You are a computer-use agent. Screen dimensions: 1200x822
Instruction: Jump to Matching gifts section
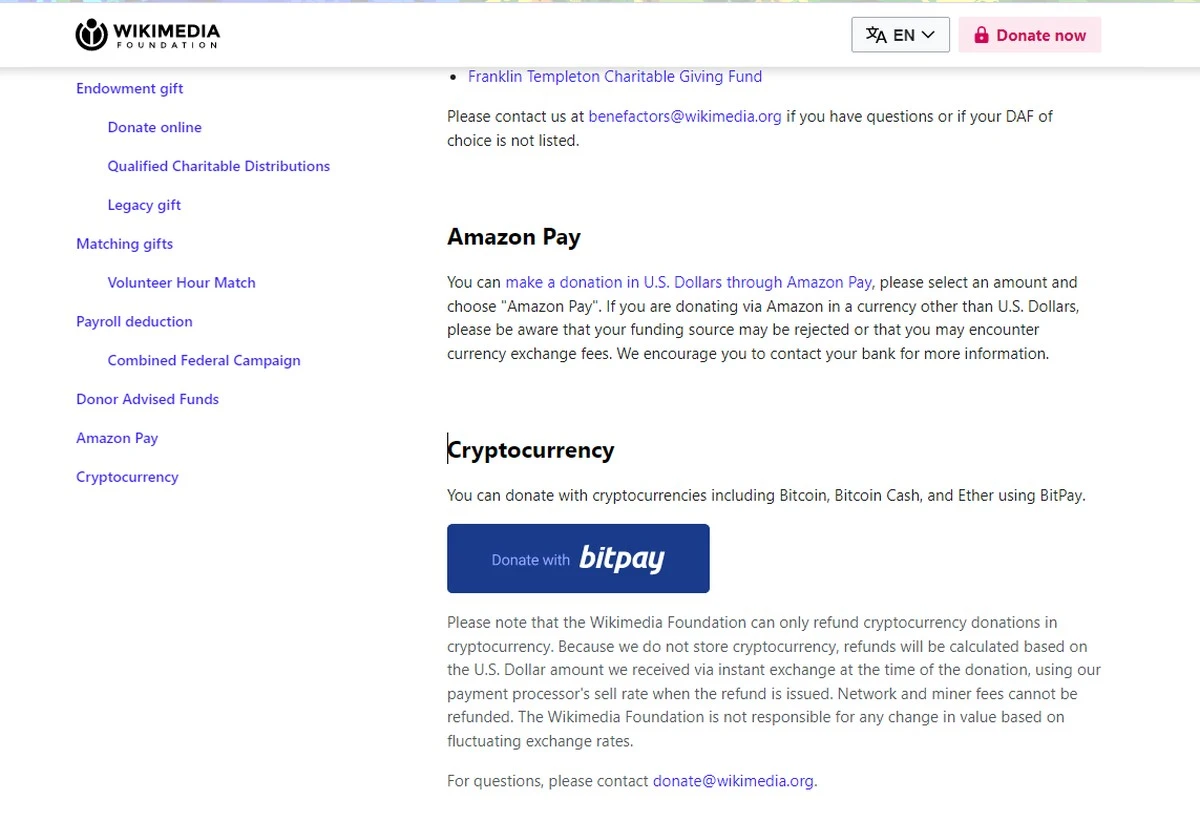point(125,244)
